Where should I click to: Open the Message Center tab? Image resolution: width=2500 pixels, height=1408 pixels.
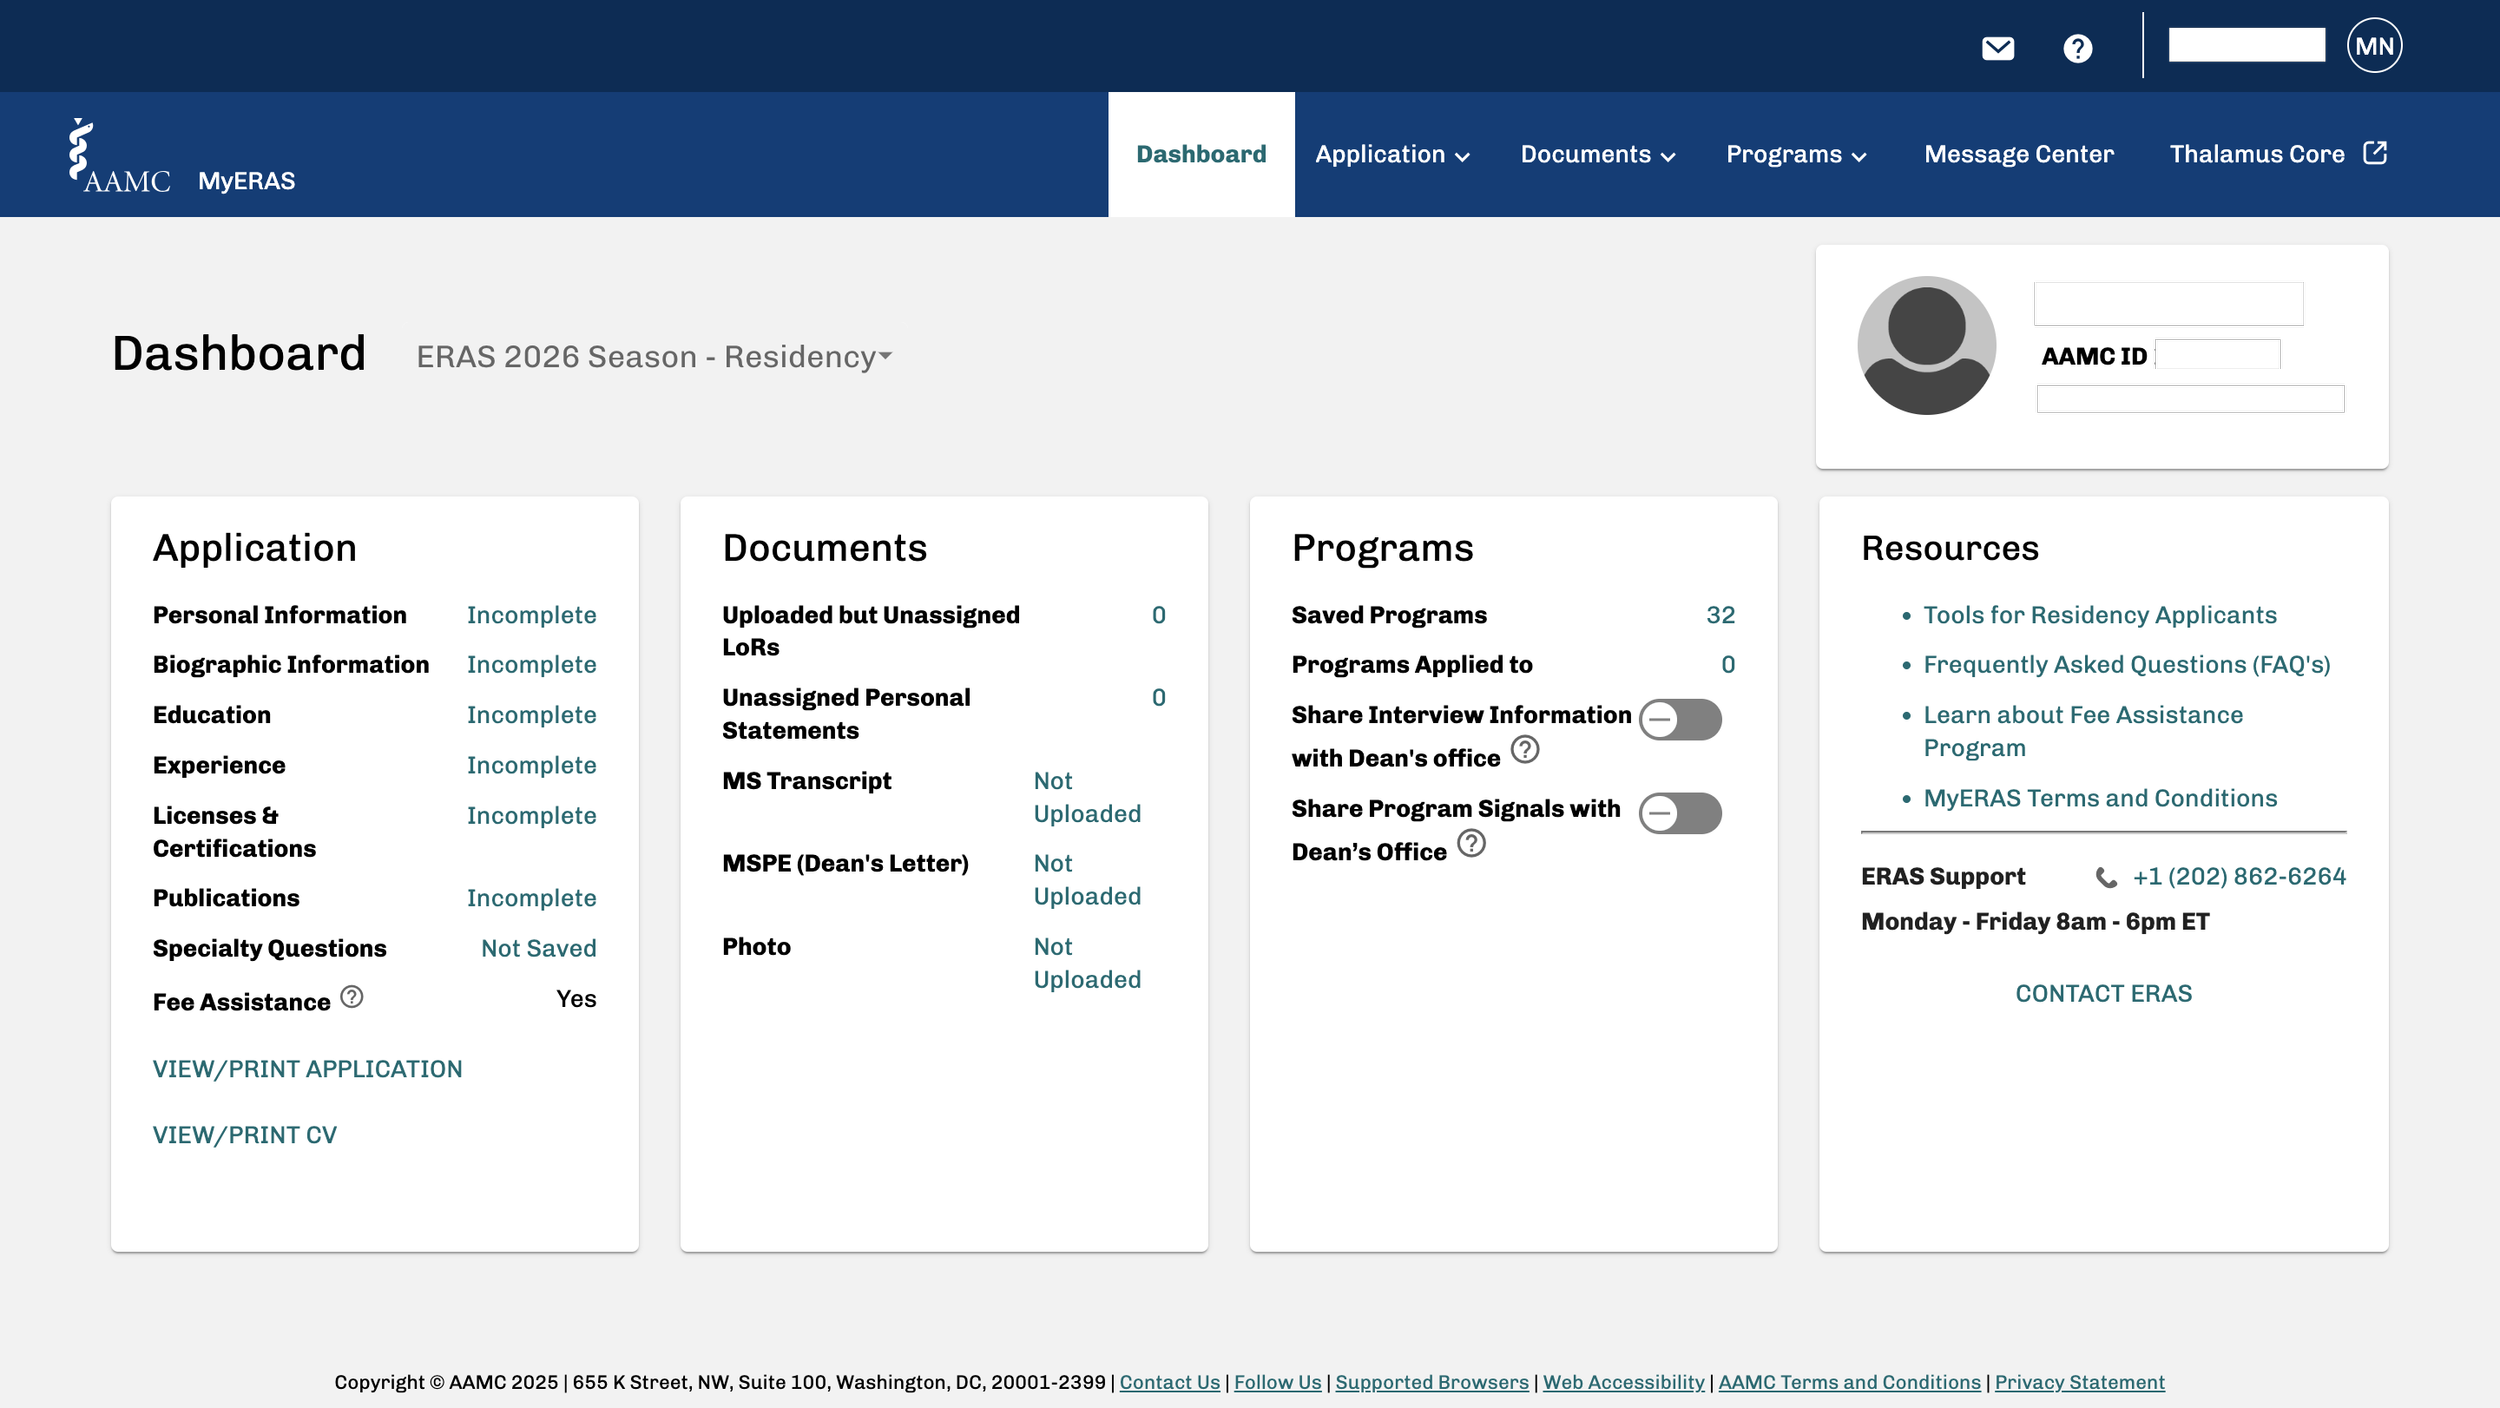tap(2018, 154)
